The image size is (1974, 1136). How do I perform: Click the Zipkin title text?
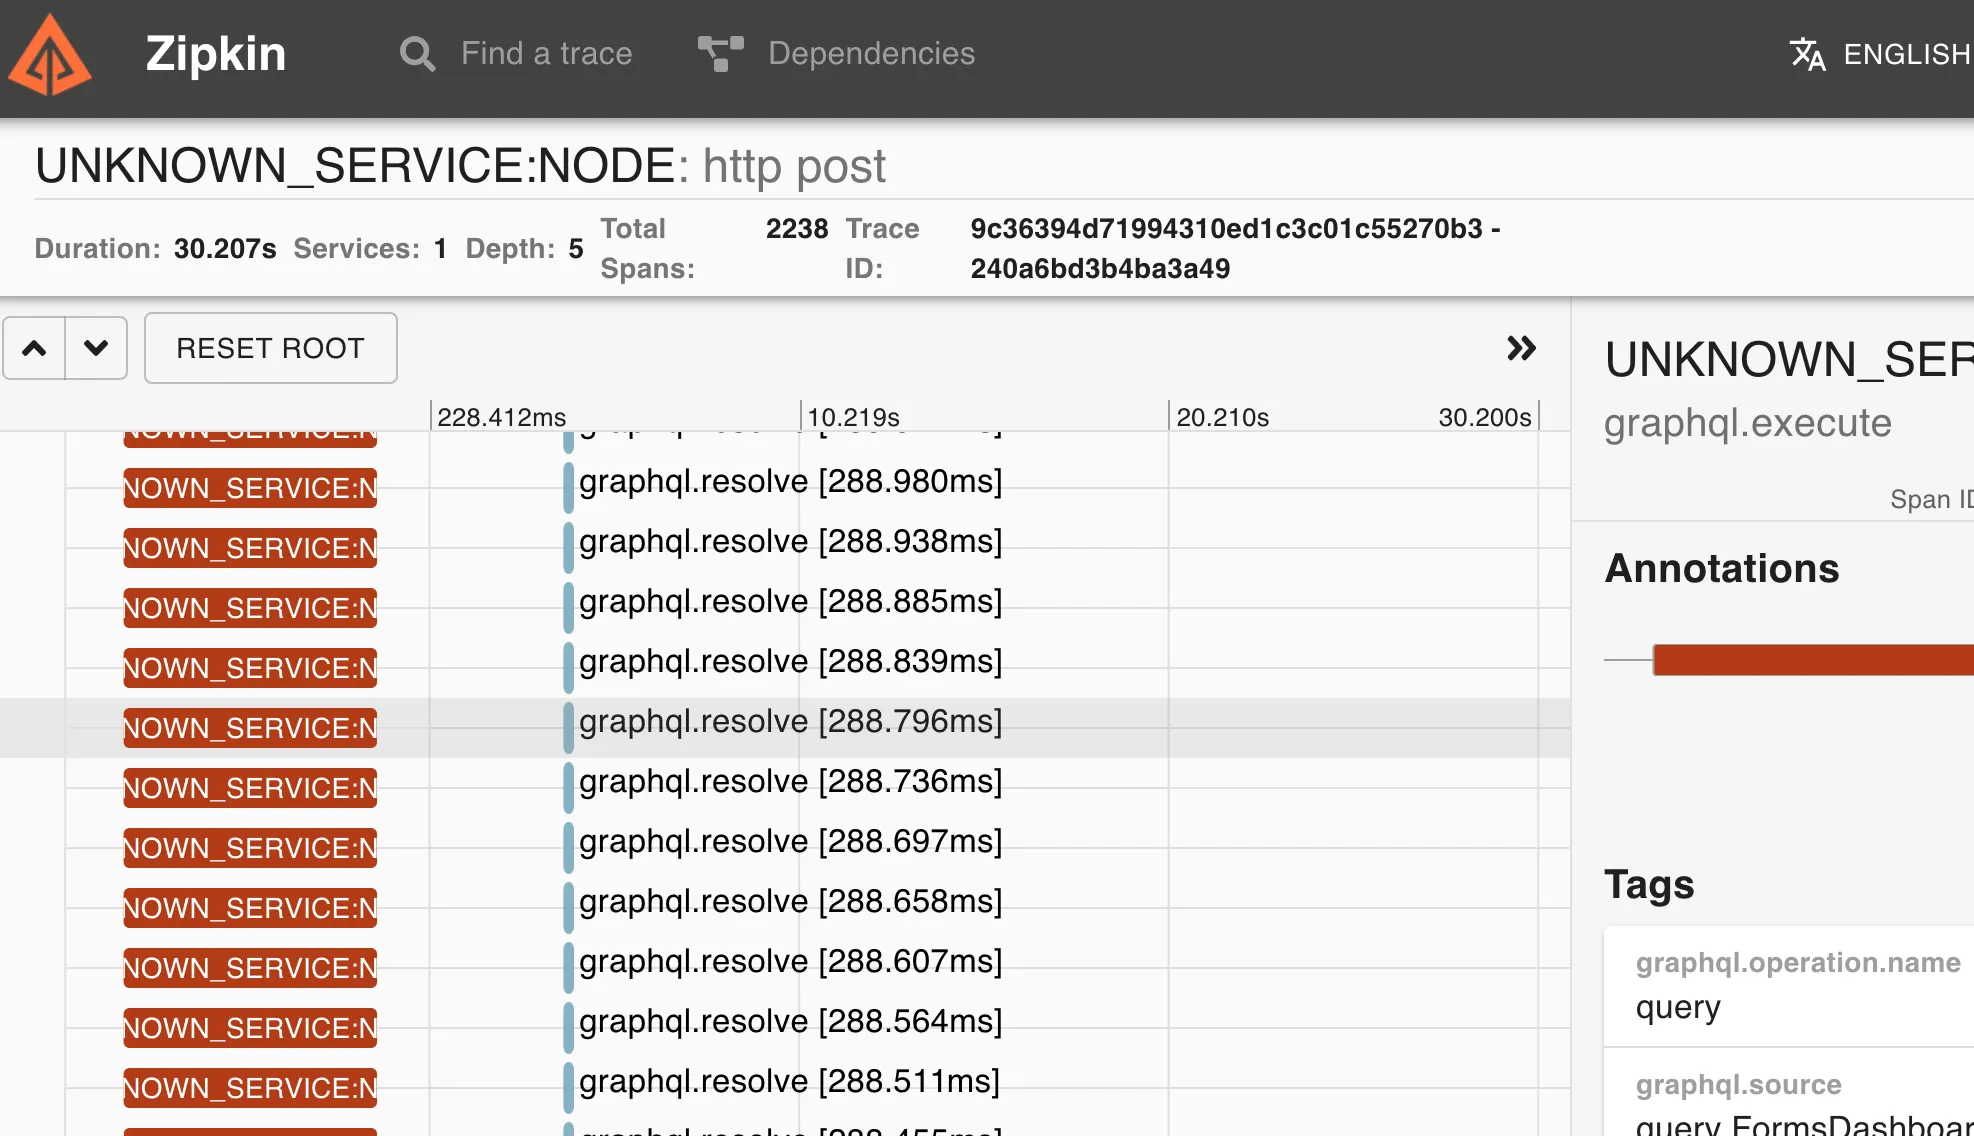[x=216, y=54]
